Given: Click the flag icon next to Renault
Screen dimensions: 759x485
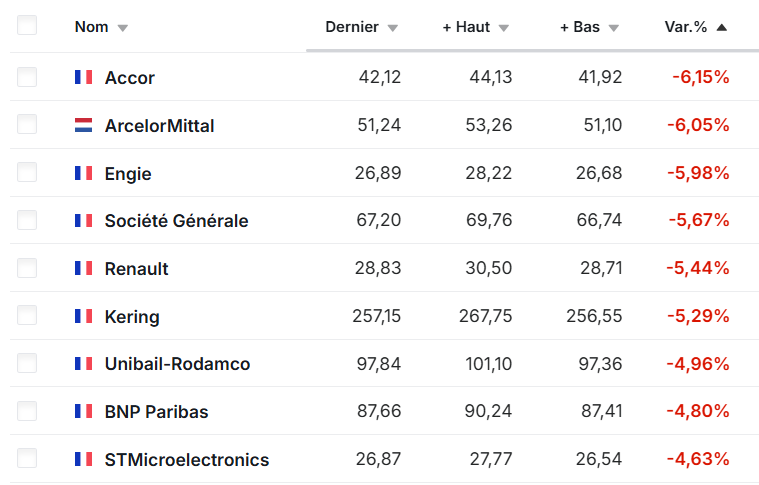Looking at the screenshot, I should (83, 268).
